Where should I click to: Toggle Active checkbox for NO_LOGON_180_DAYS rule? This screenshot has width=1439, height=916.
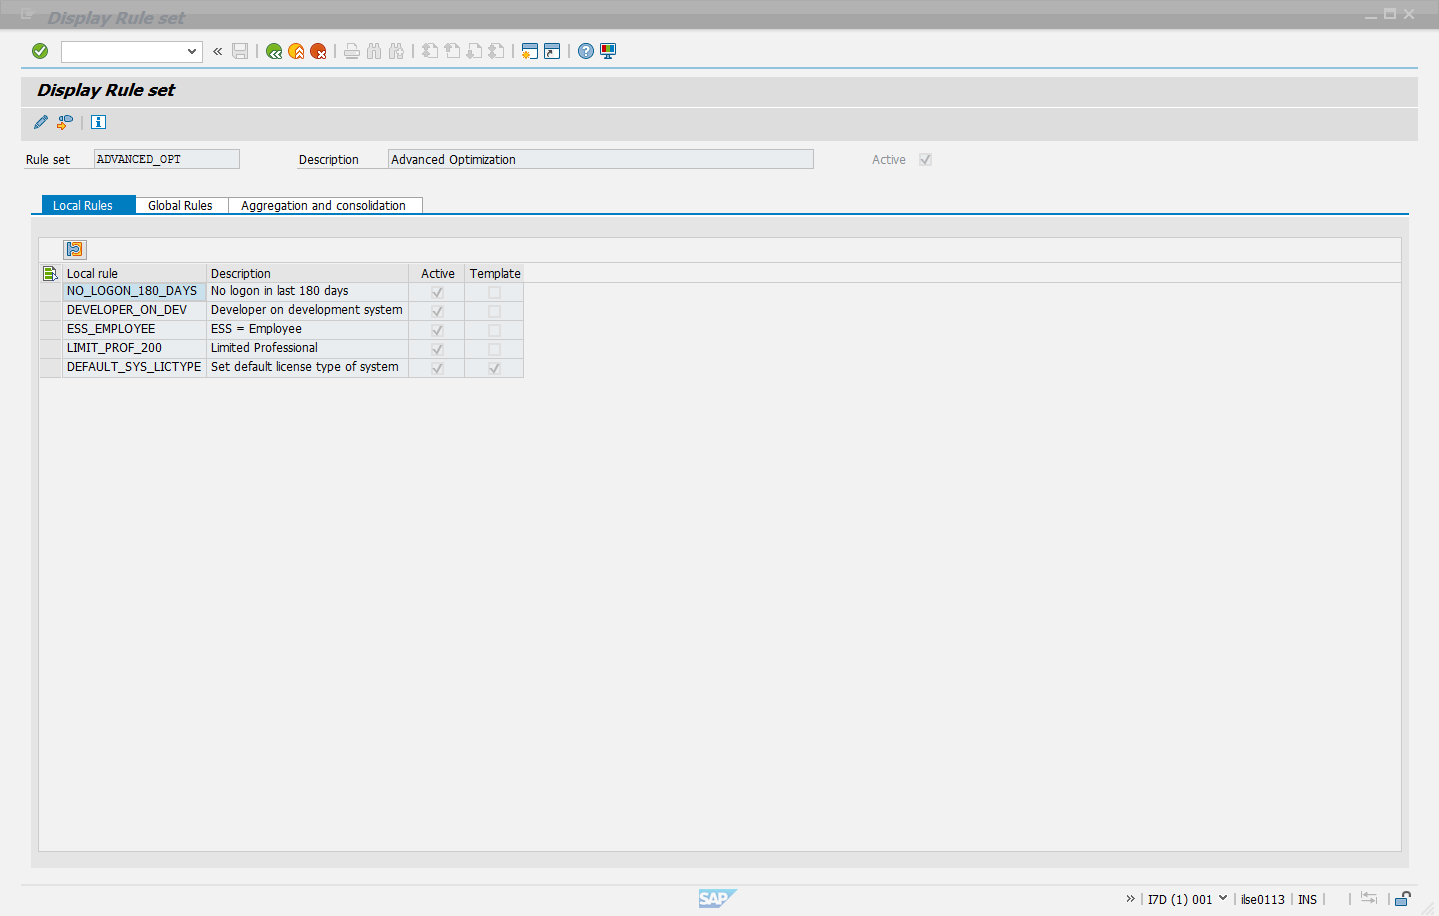(x=437, y=292)
